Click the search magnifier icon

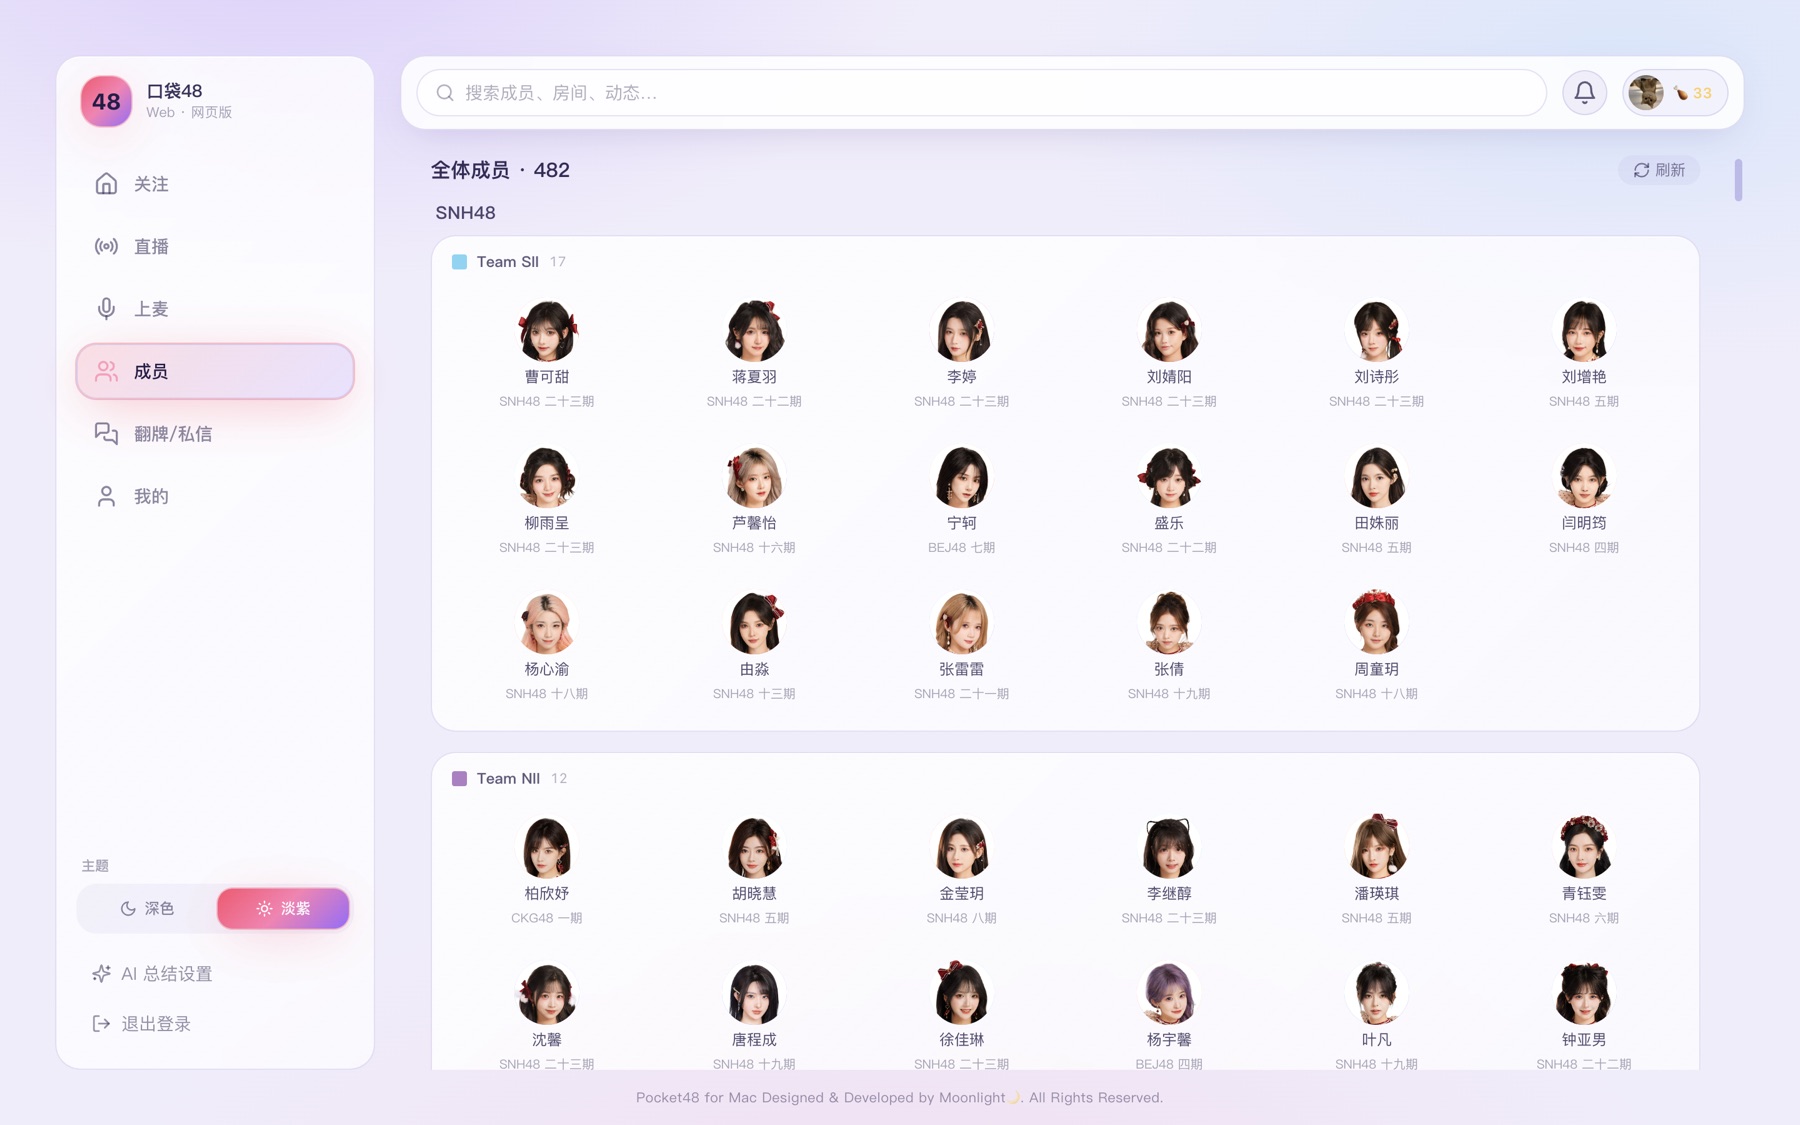pos(445,93)
